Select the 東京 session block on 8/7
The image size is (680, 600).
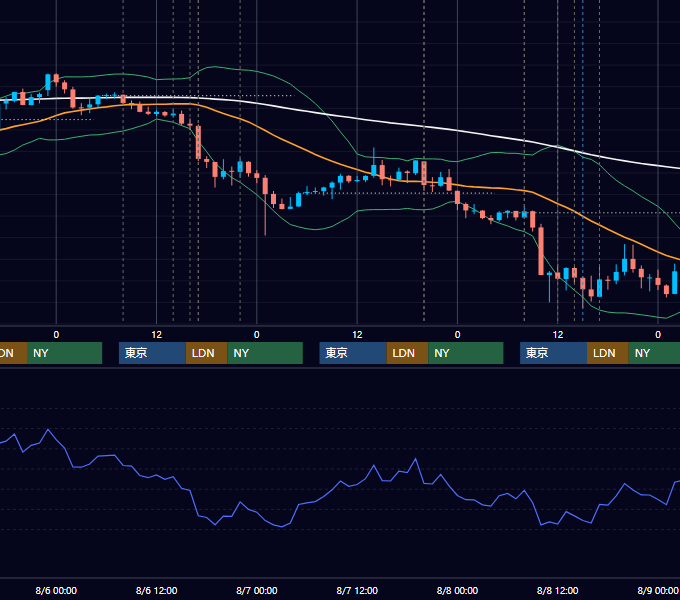[x=353, y=353]
